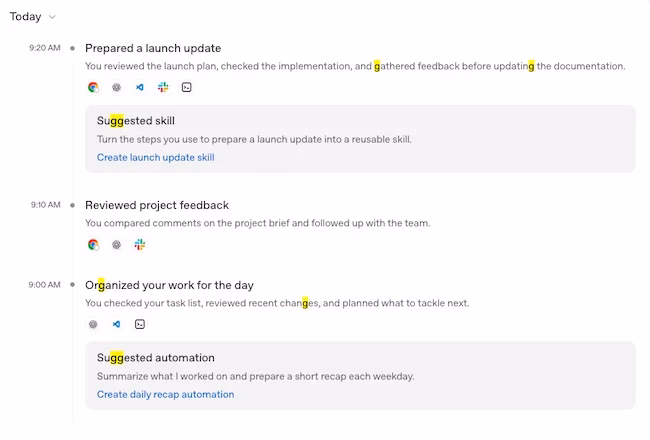Screen dimensions: 650x440
Task: Click VS Code icon under Prepared a launch update
Action: point(140,88)
